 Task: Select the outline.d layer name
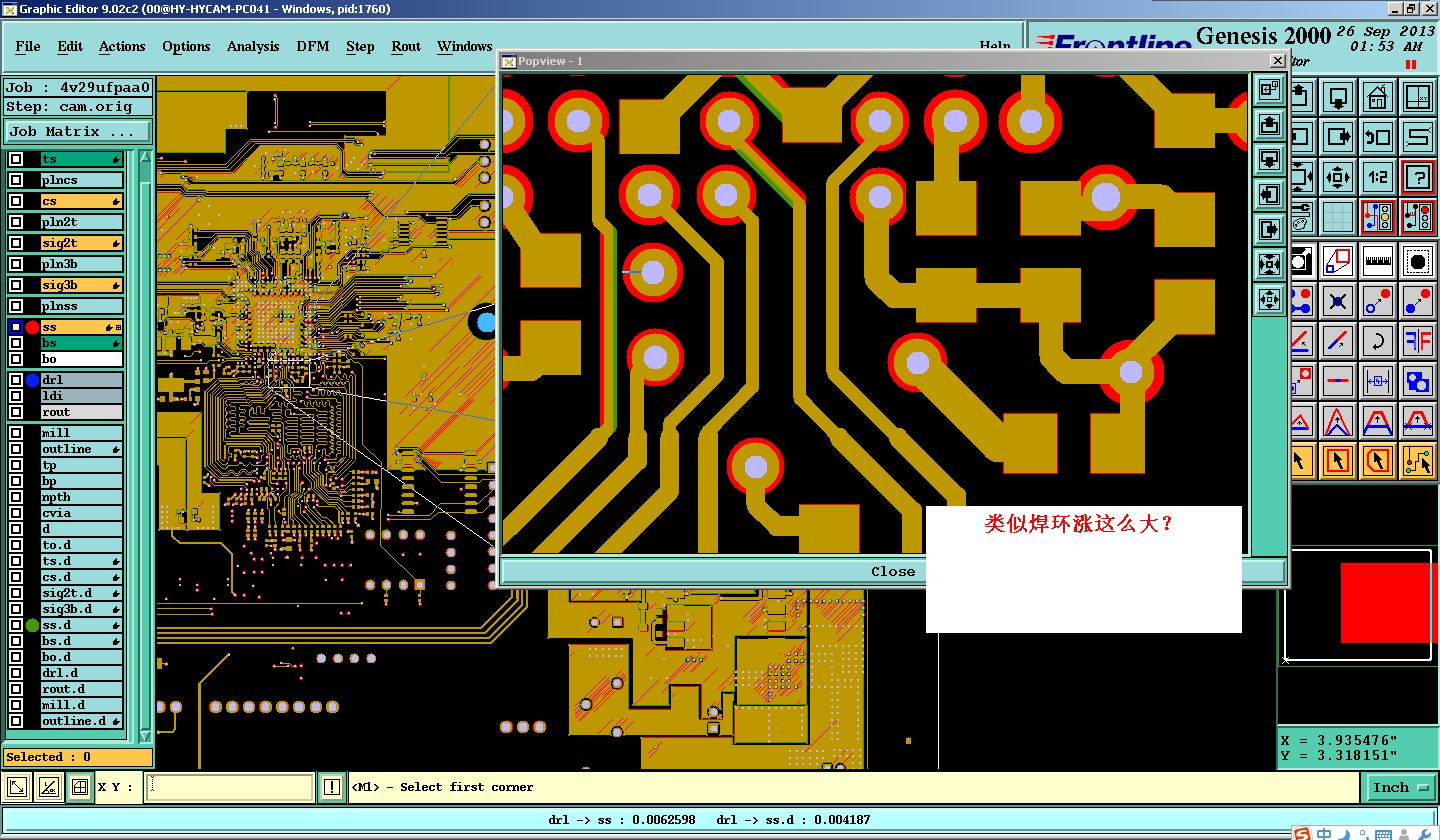(x=81, y=721)
